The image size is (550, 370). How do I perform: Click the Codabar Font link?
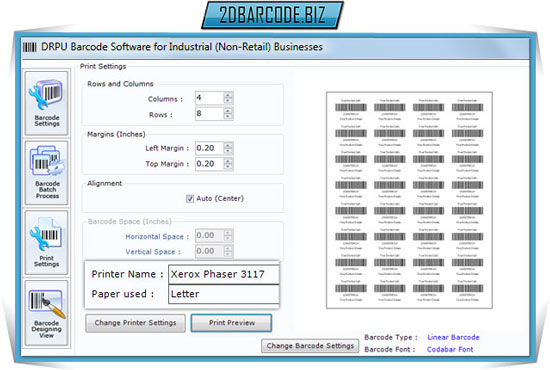[x=450, y=349]
